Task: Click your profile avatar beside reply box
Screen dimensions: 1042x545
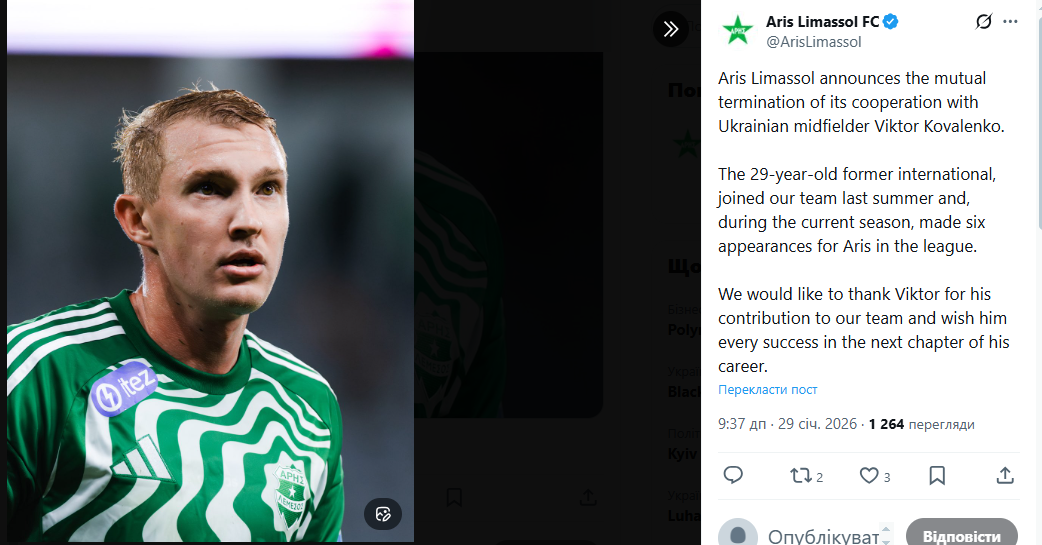Action: point(737,534)
